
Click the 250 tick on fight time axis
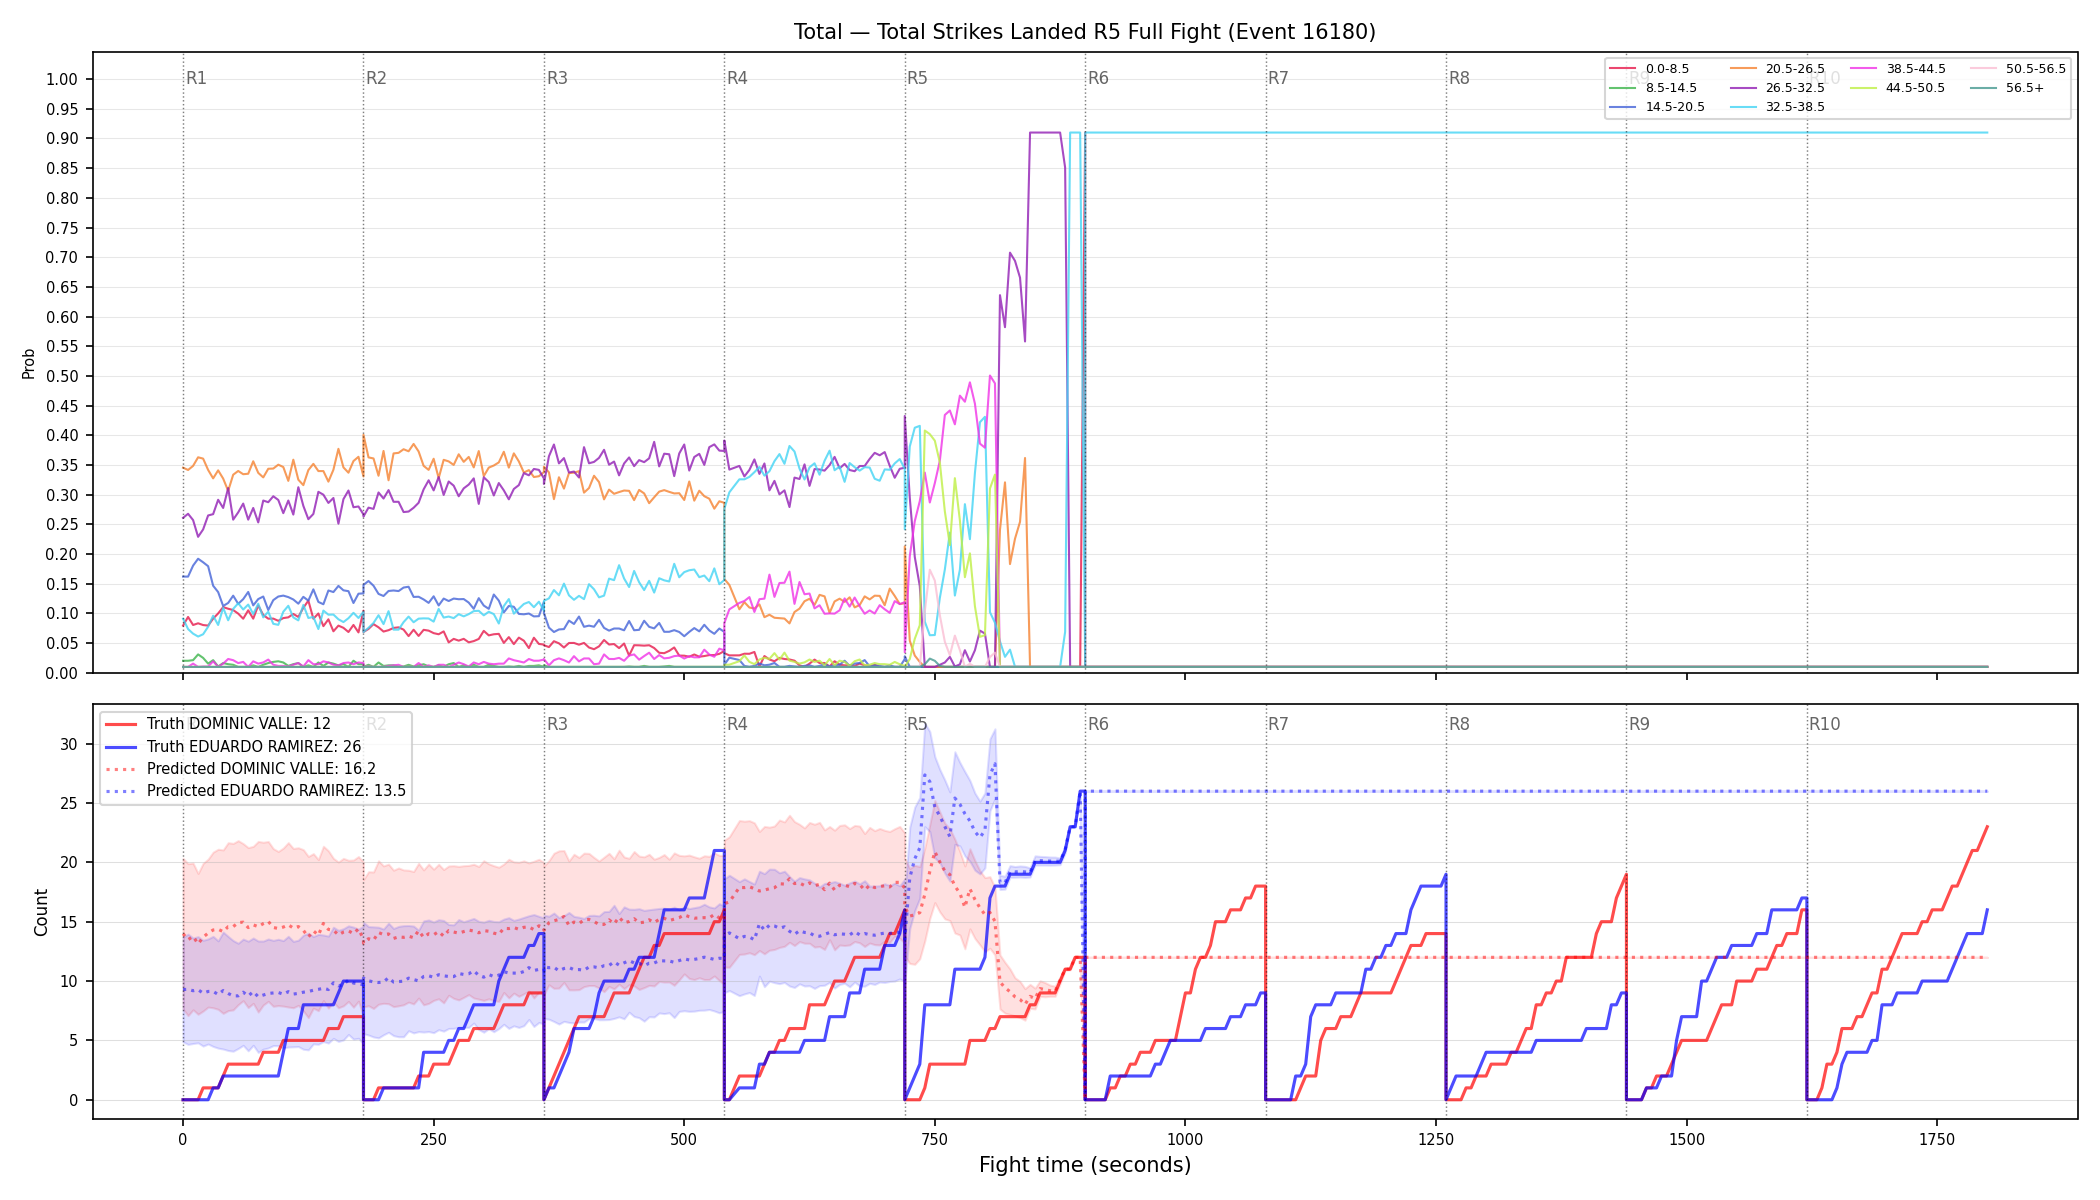[x=433, y=1139]
